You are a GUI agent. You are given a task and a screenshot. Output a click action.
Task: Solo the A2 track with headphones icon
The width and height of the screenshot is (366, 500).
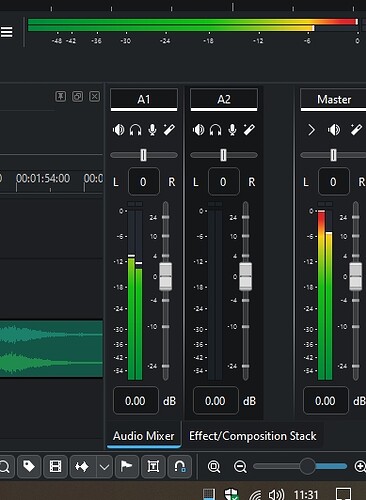pos(215,130)
